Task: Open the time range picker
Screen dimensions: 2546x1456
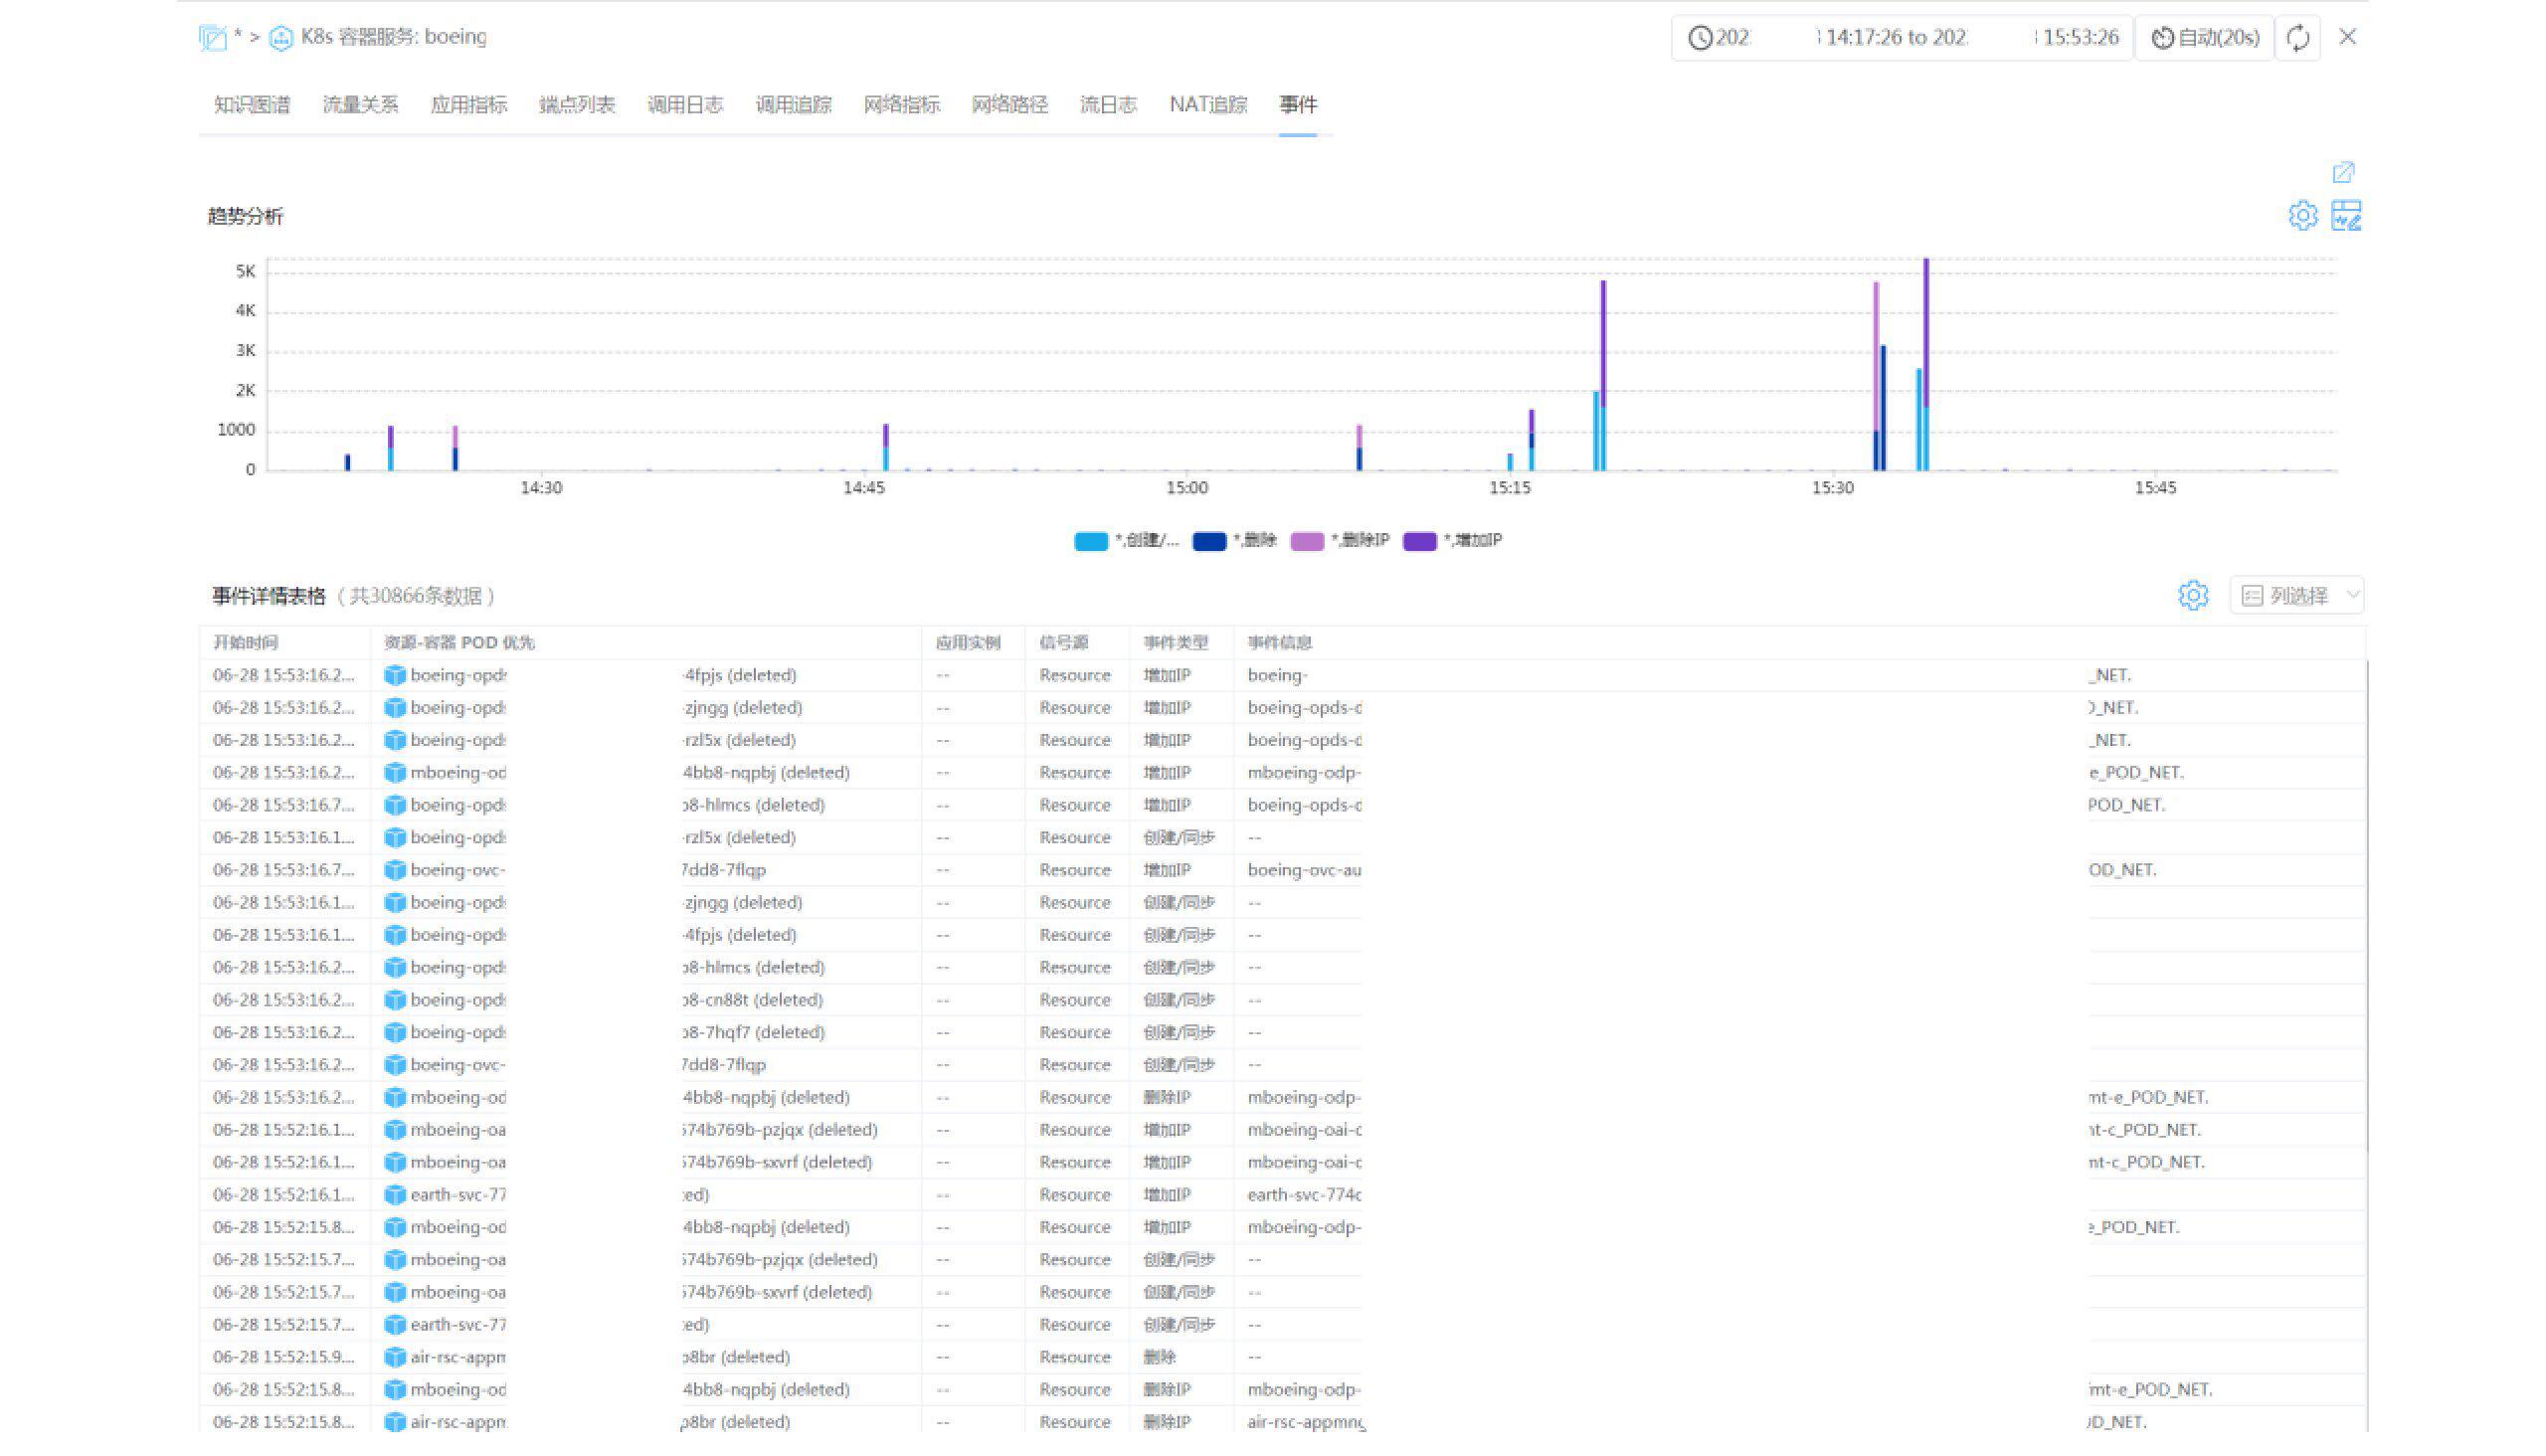Action: point(1902,38)
